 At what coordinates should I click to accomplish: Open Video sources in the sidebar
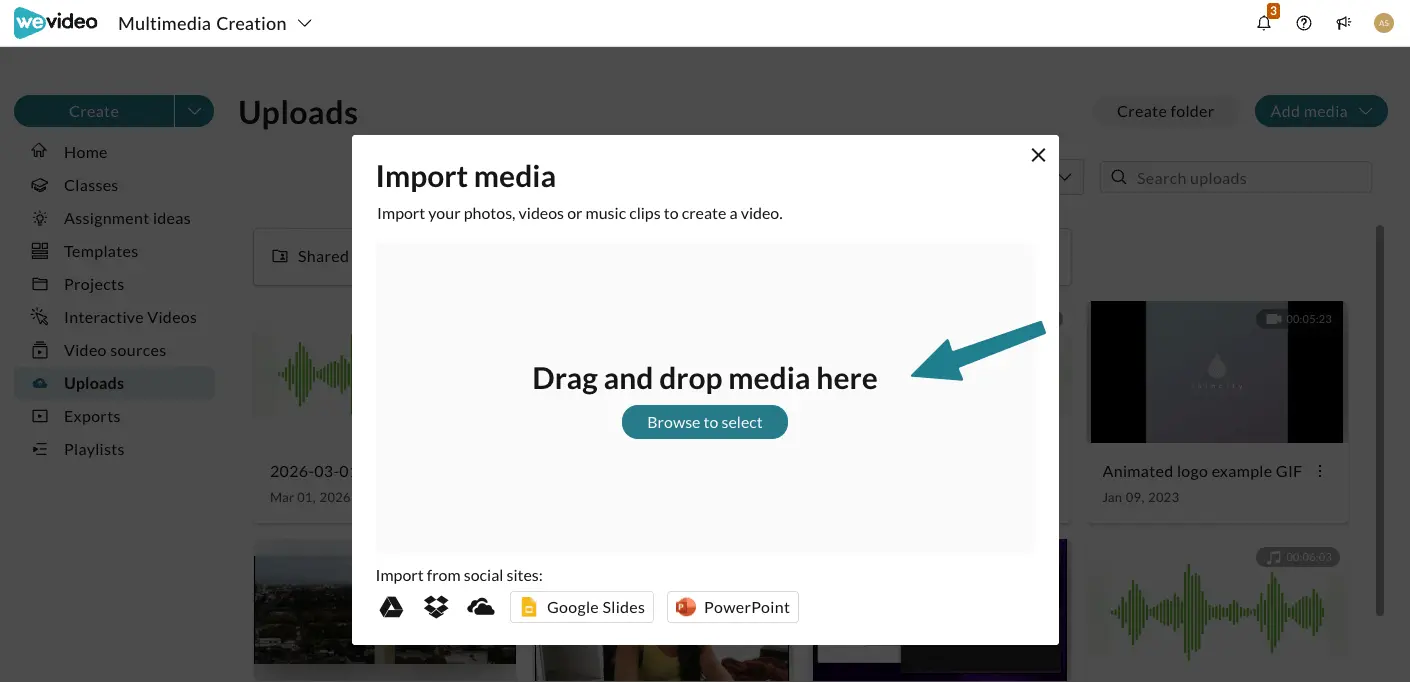[x=114, y=350]
